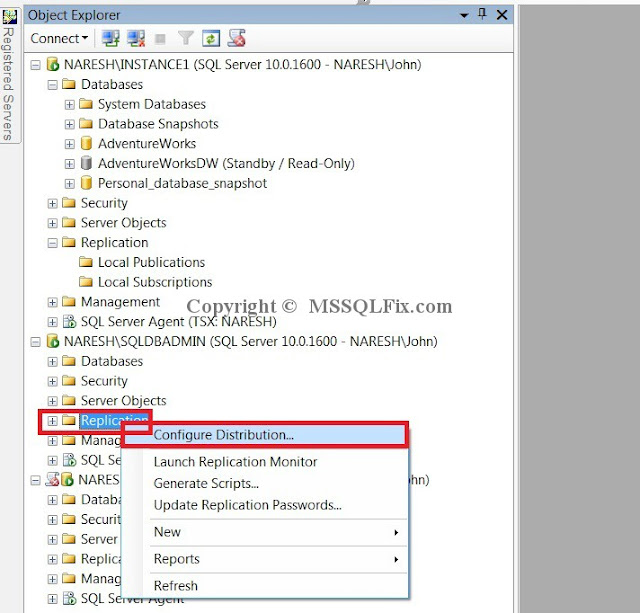640x613 pixels.
Task: Expand Databases under NARESH\SQLDBADMIN
Action: 52,362
